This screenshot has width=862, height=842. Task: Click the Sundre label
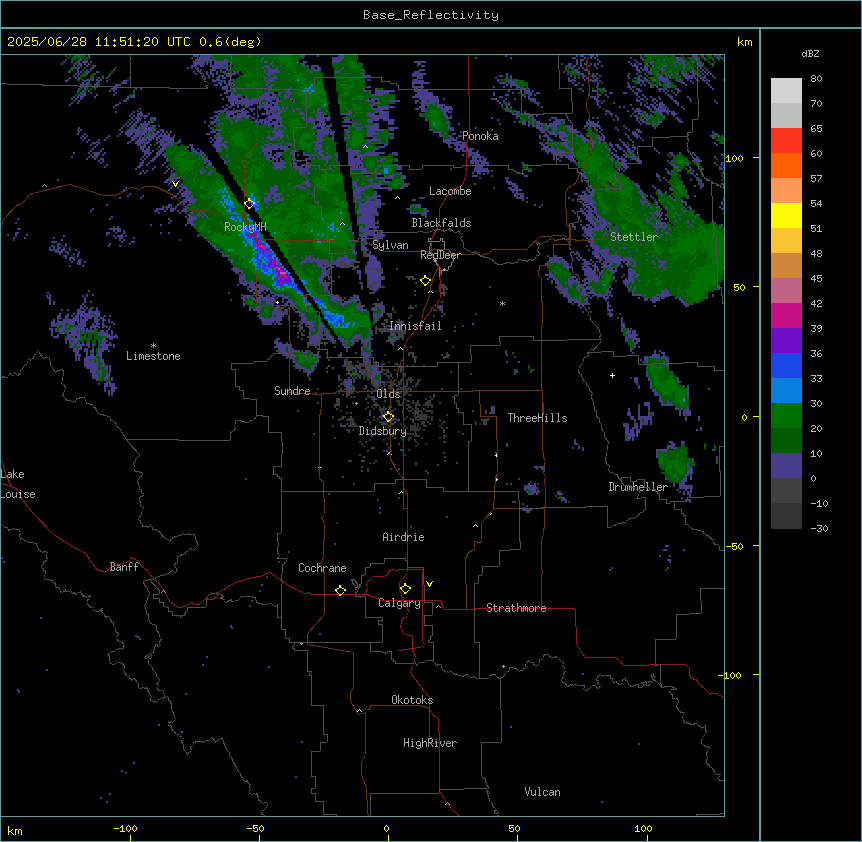click(292, 391)
